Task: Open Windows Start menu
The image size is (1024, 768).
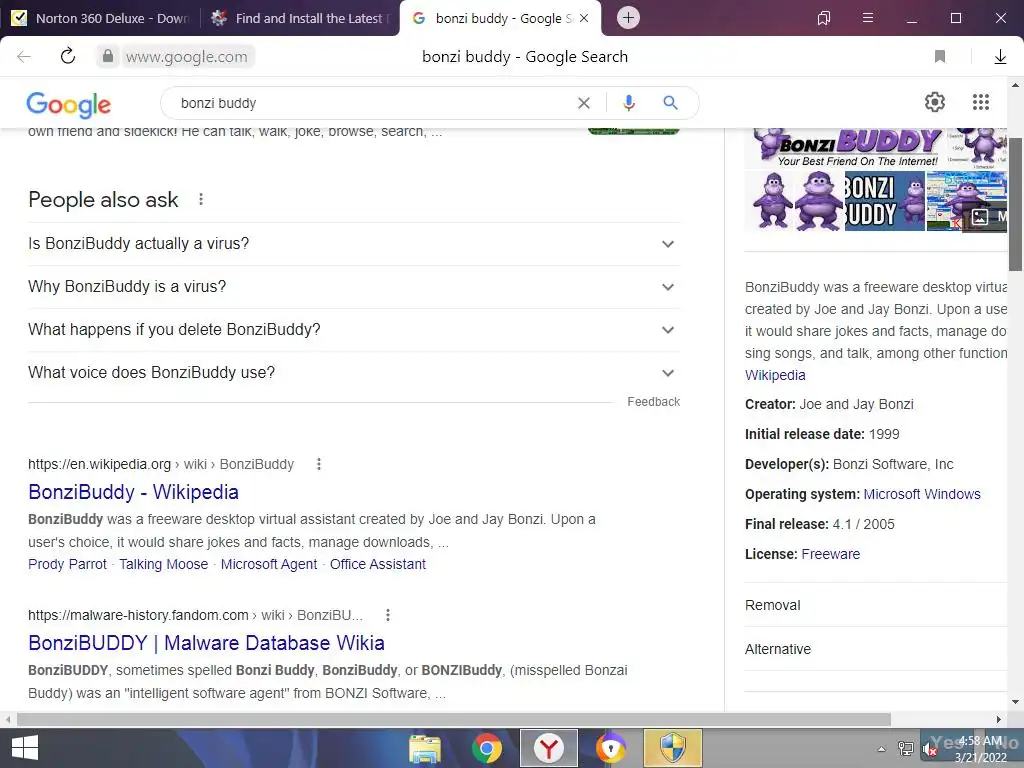Action: (25, 748)
